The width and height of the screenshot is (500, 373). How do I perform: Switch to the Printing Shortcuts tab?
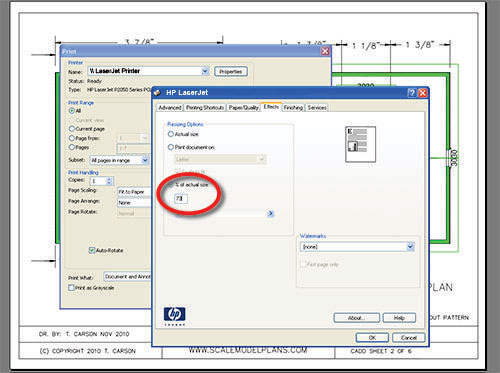pyautogui.click(x=205, y=108)
